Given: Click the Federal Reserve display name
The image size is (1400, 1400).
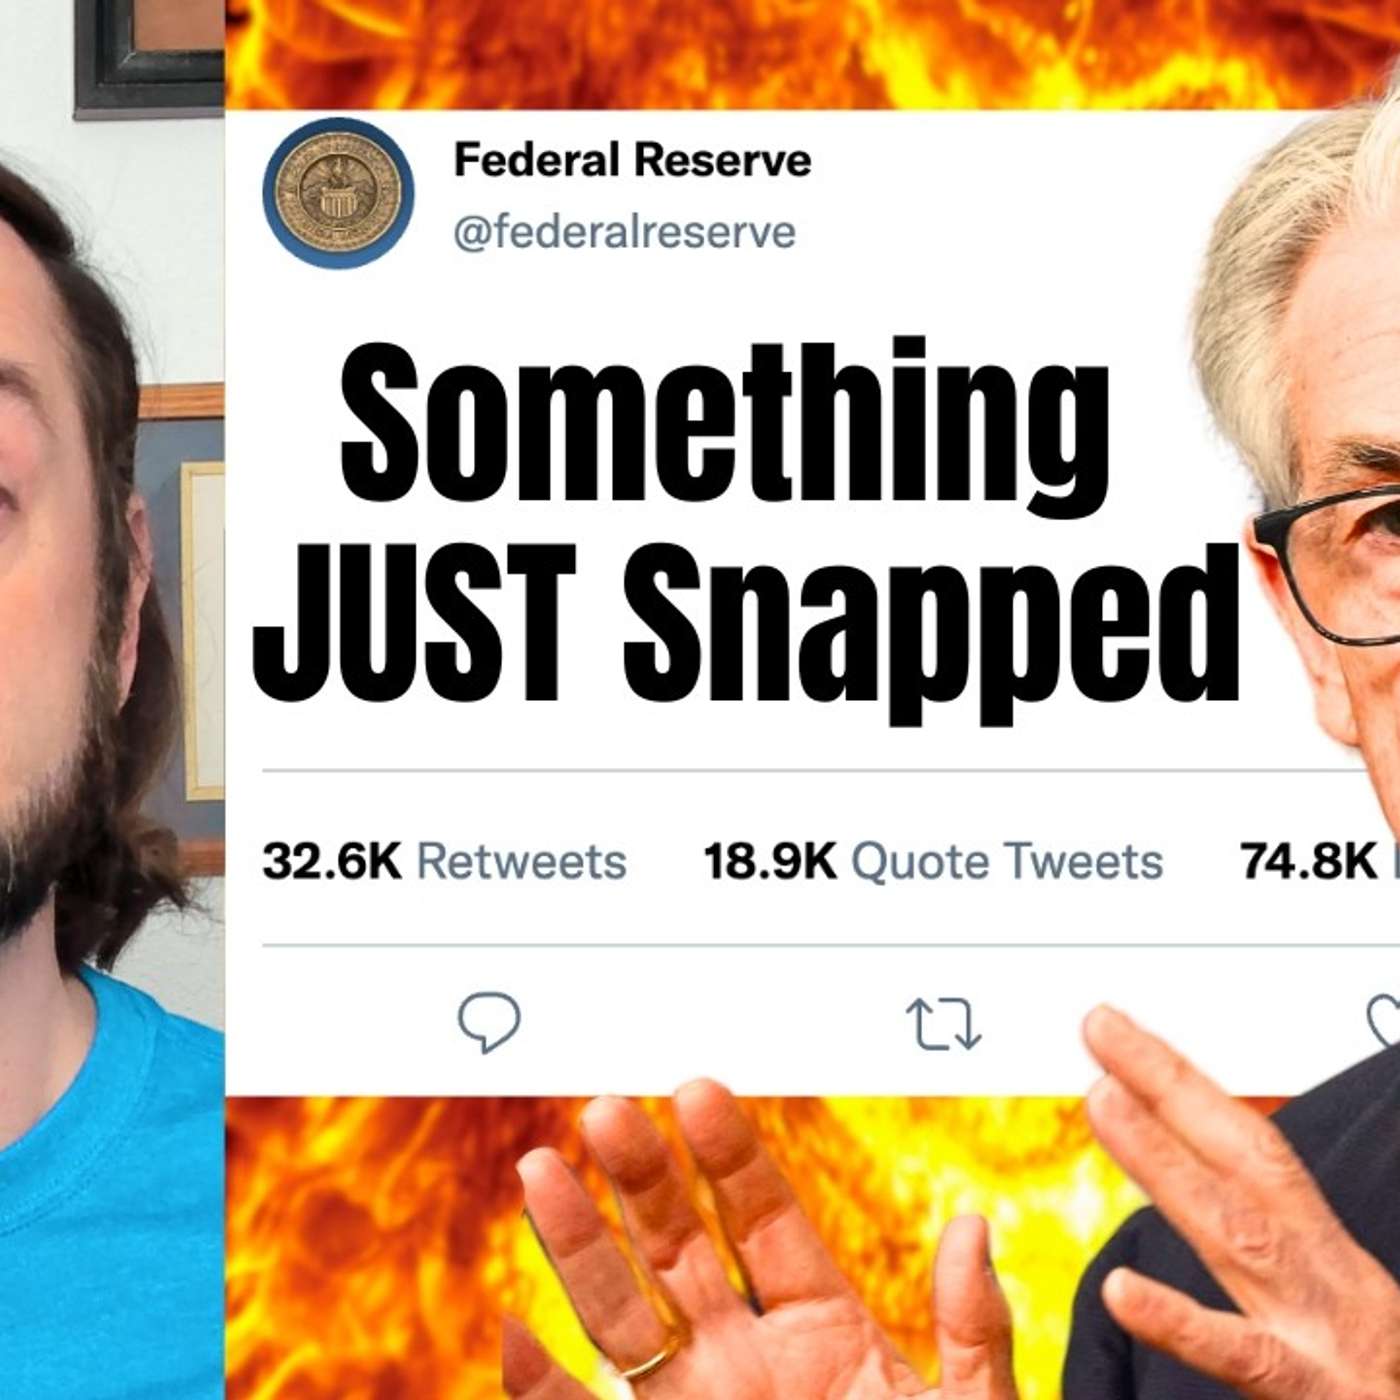Looking at the screenshot, I should [632, 160].
